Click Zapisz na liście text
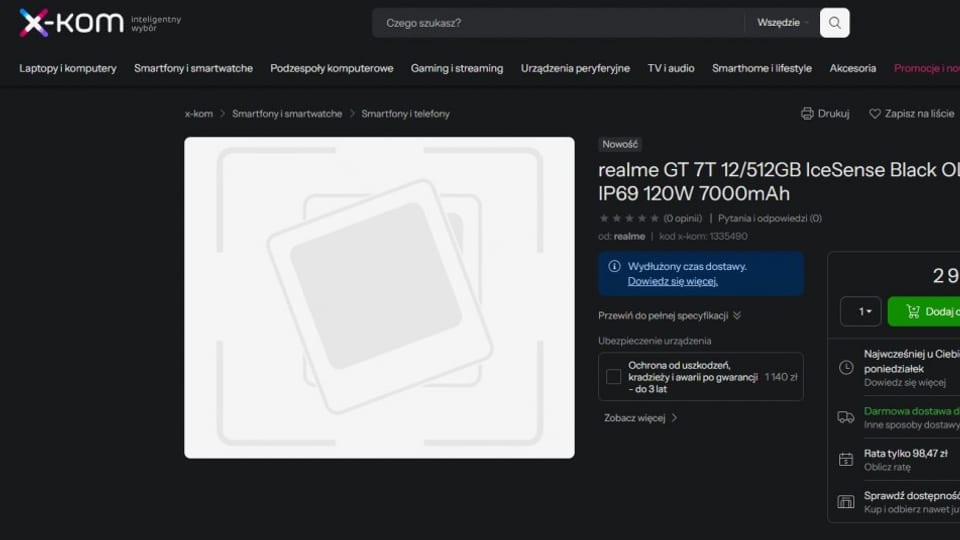960x540 pixels. (919, 113)
